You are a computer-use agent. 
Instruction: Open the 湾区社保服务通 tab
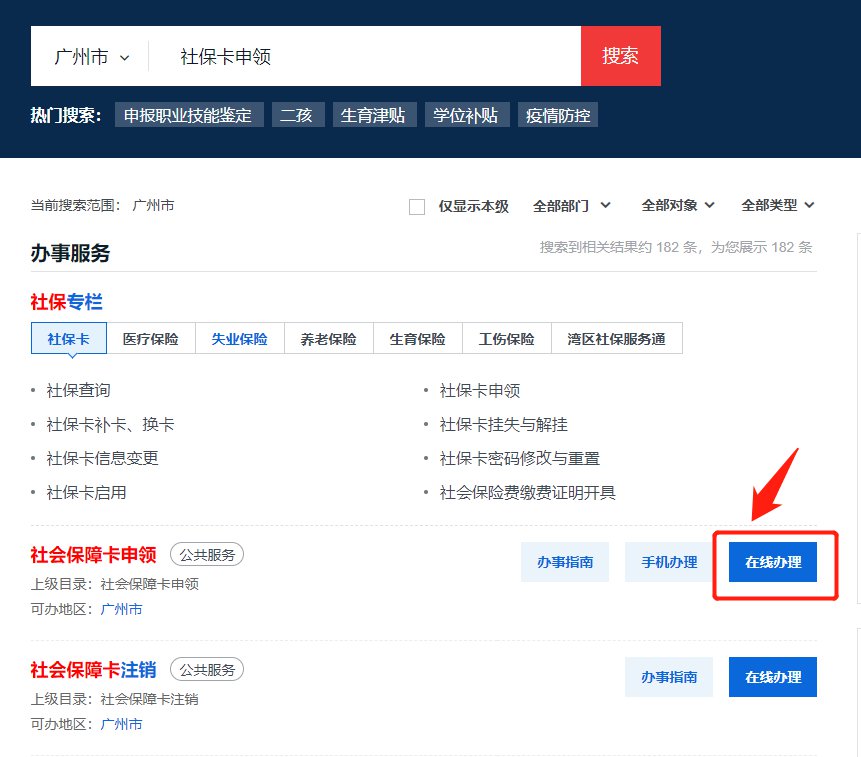[x=616, y=339]
